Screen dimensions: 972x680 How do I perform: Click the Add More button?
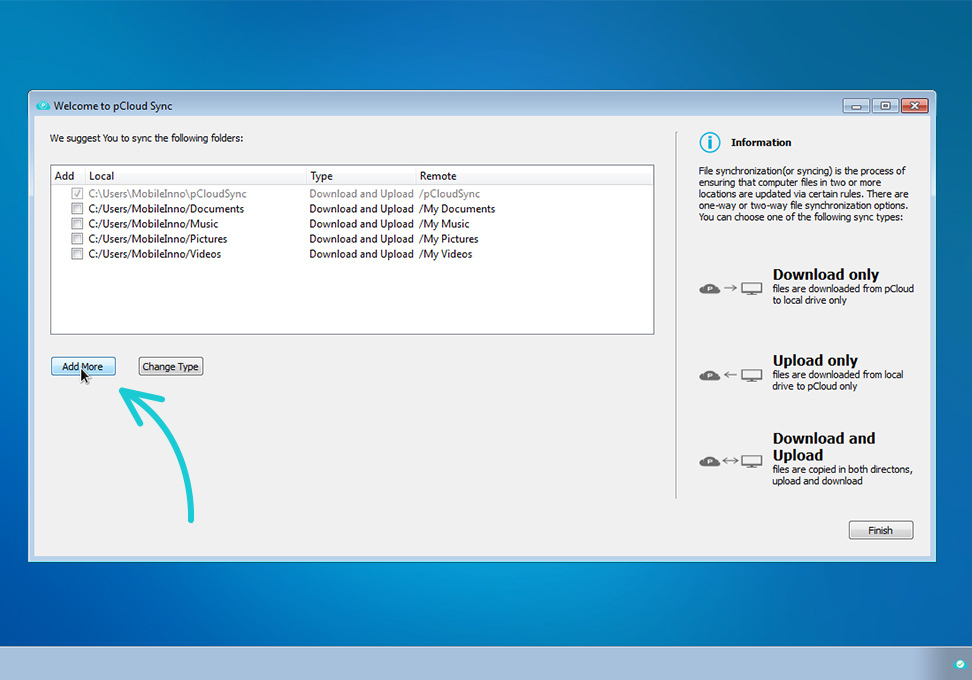tap(83, 366)
